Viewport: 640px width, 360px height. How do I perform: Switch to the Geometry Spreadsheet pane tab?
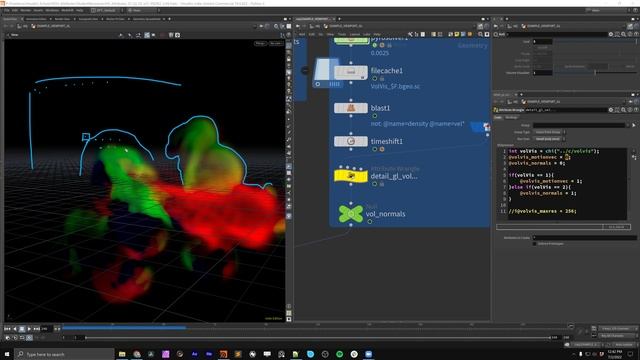147,19
